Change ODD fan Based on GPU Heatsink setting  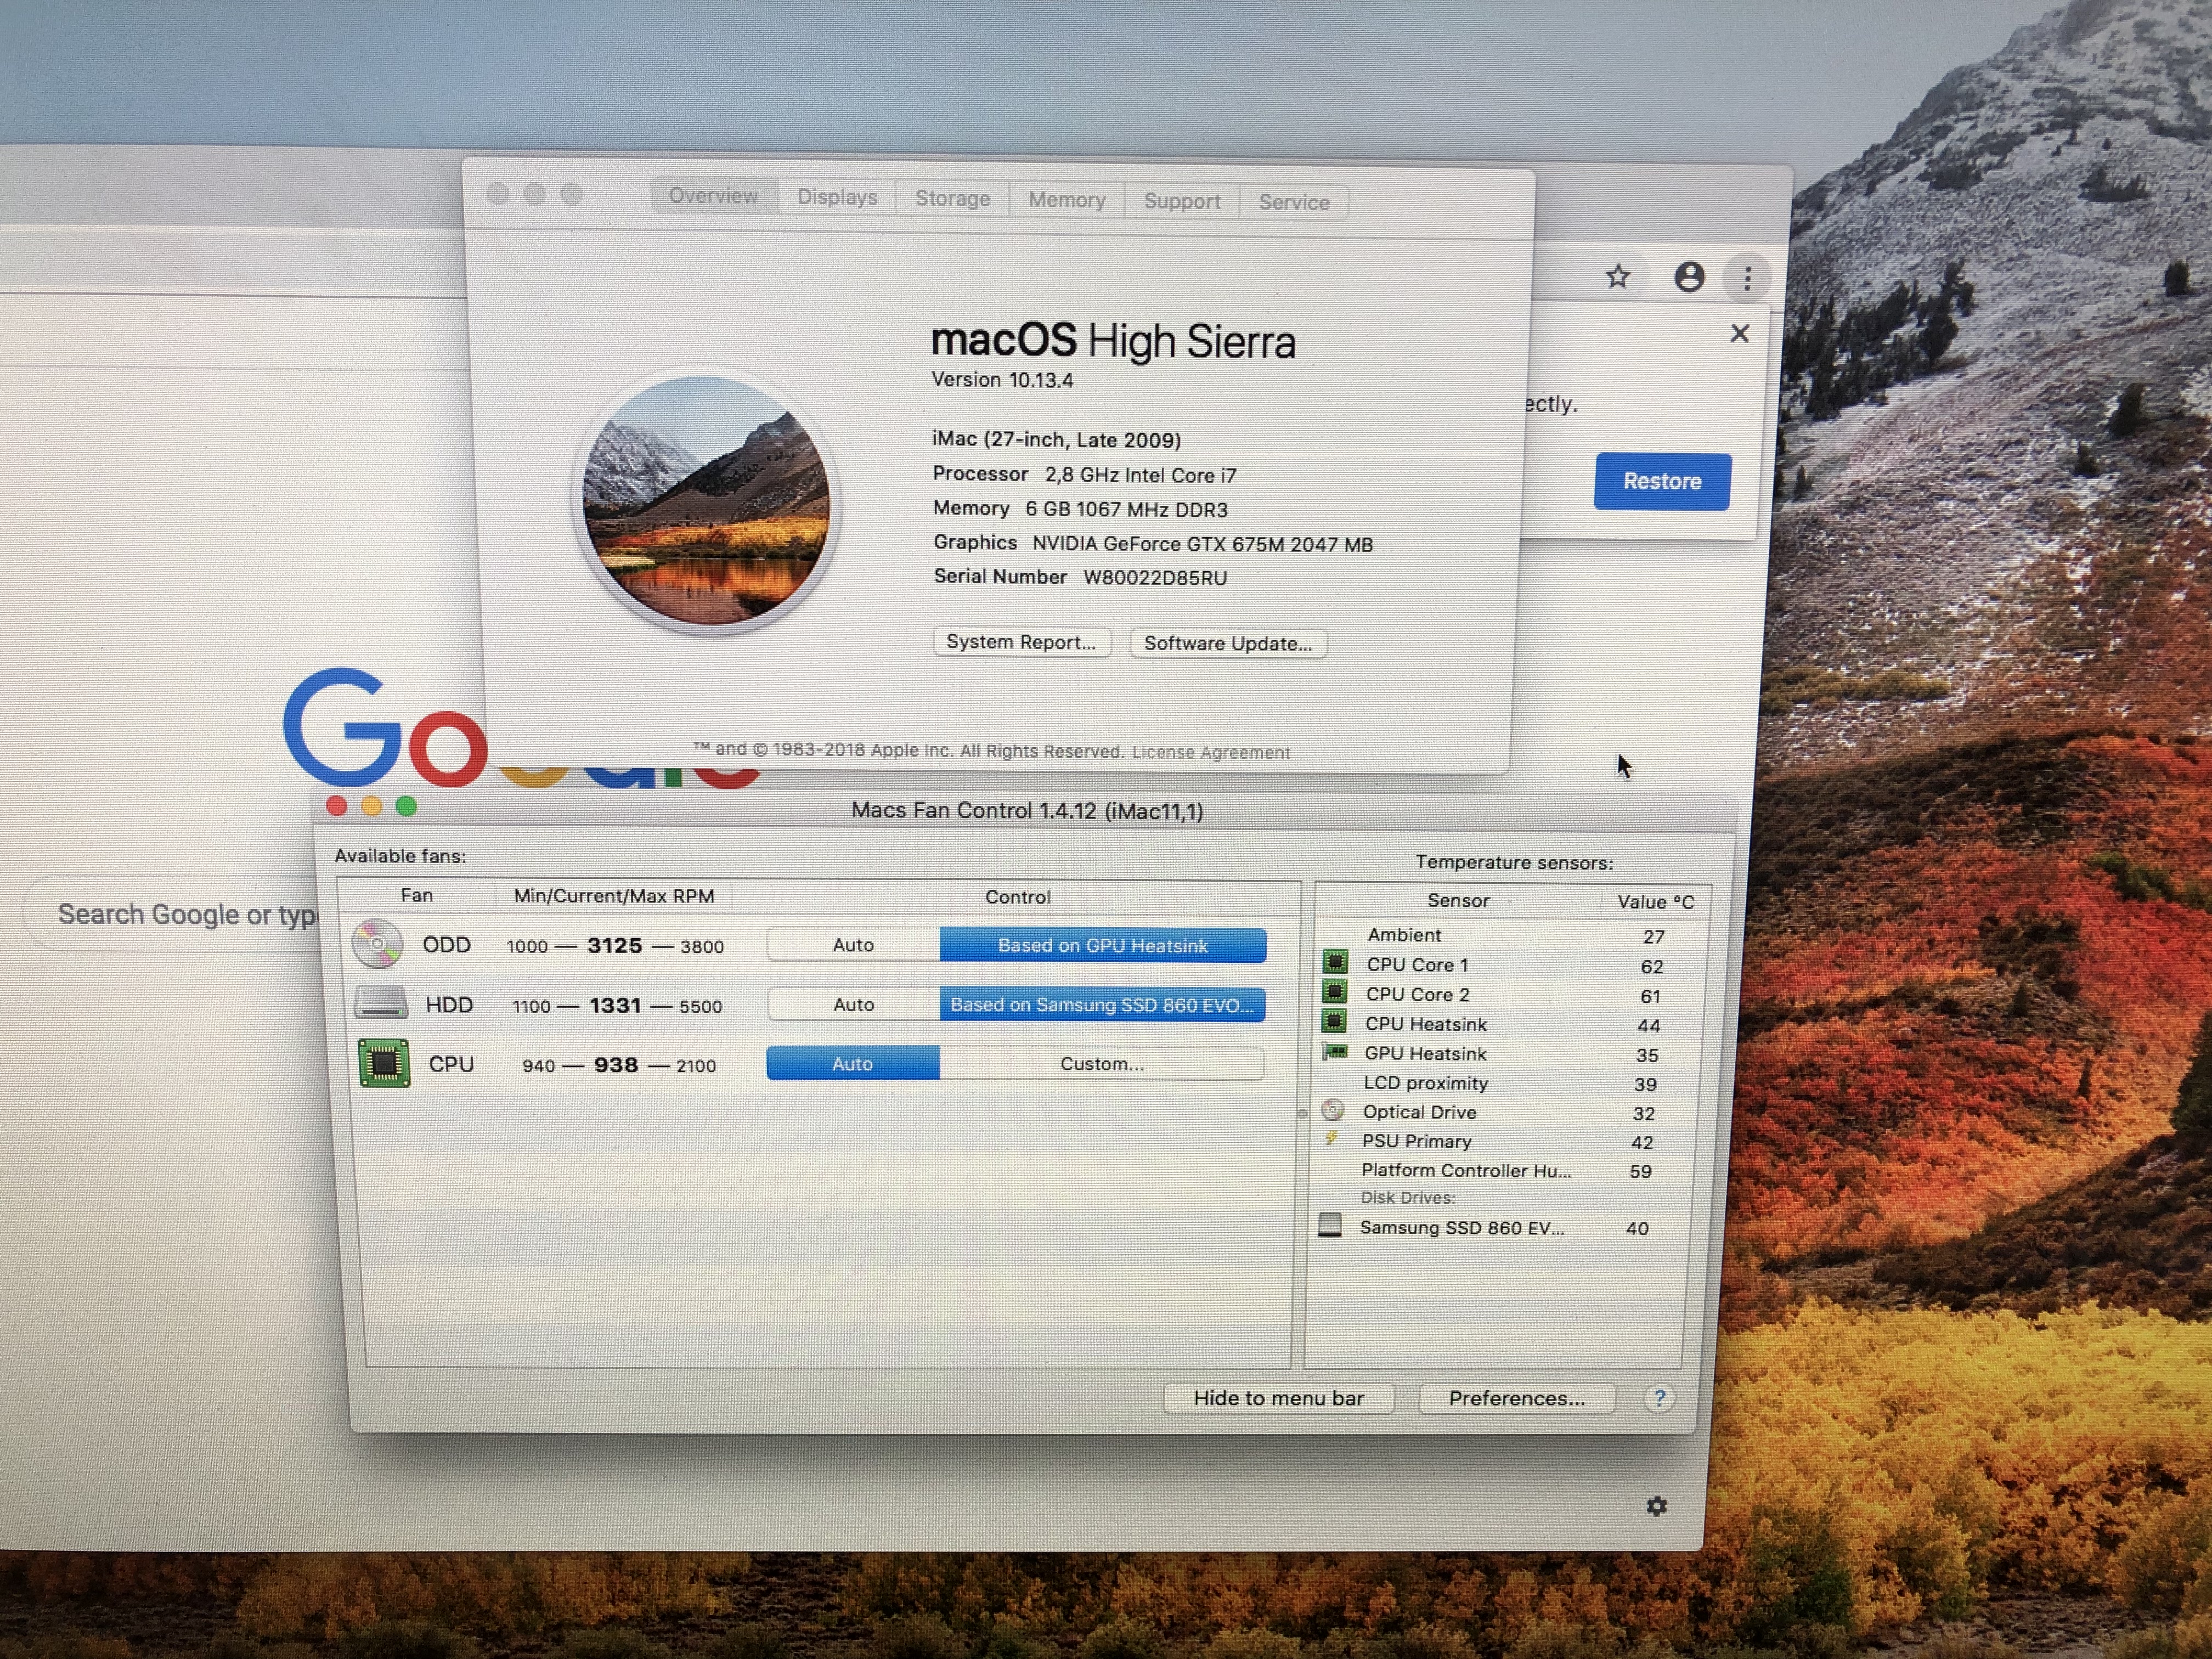pos(1102,946)
